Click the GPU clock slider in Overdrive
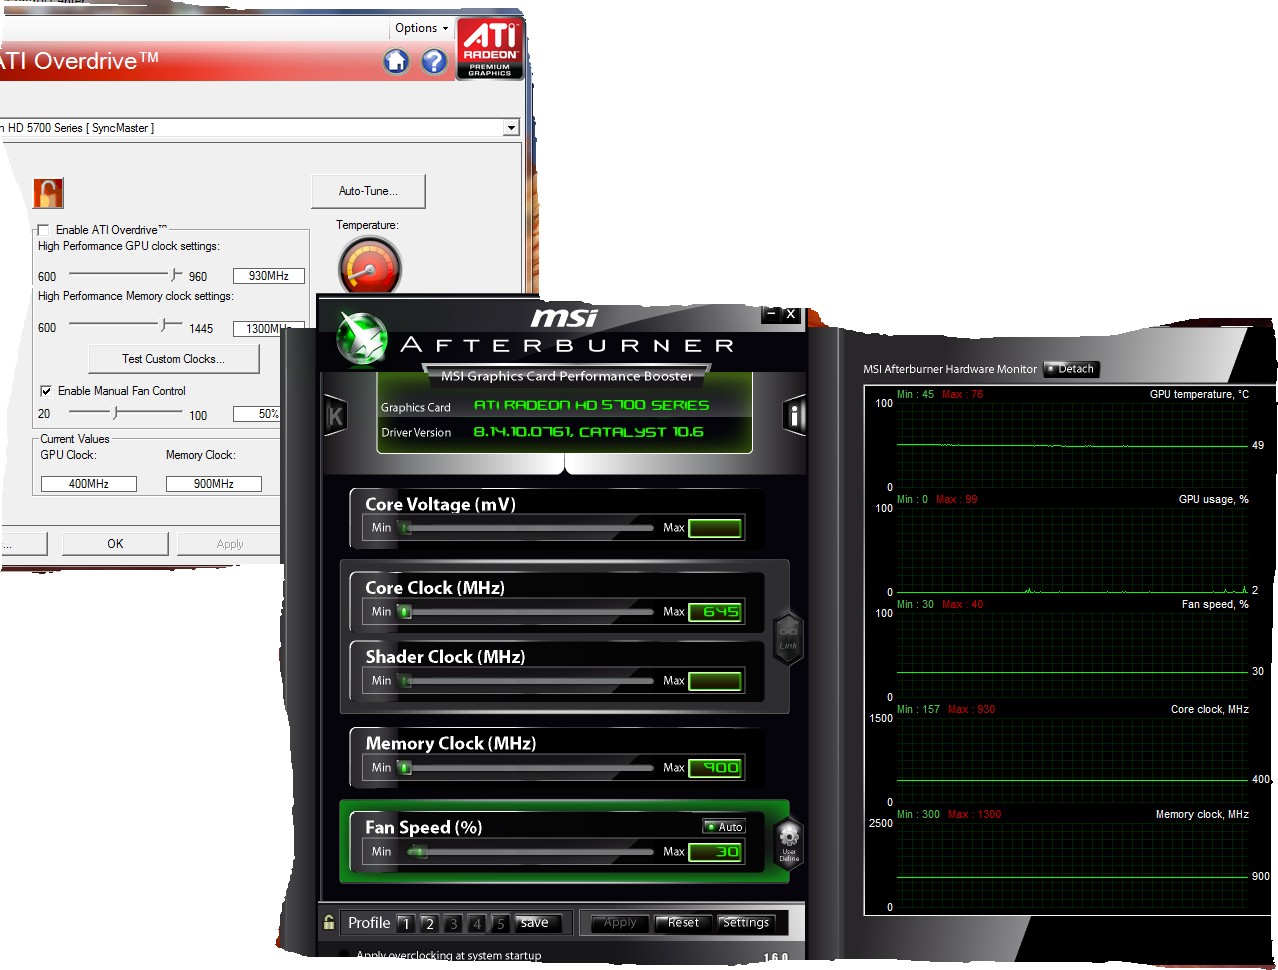 click(126, 275)
